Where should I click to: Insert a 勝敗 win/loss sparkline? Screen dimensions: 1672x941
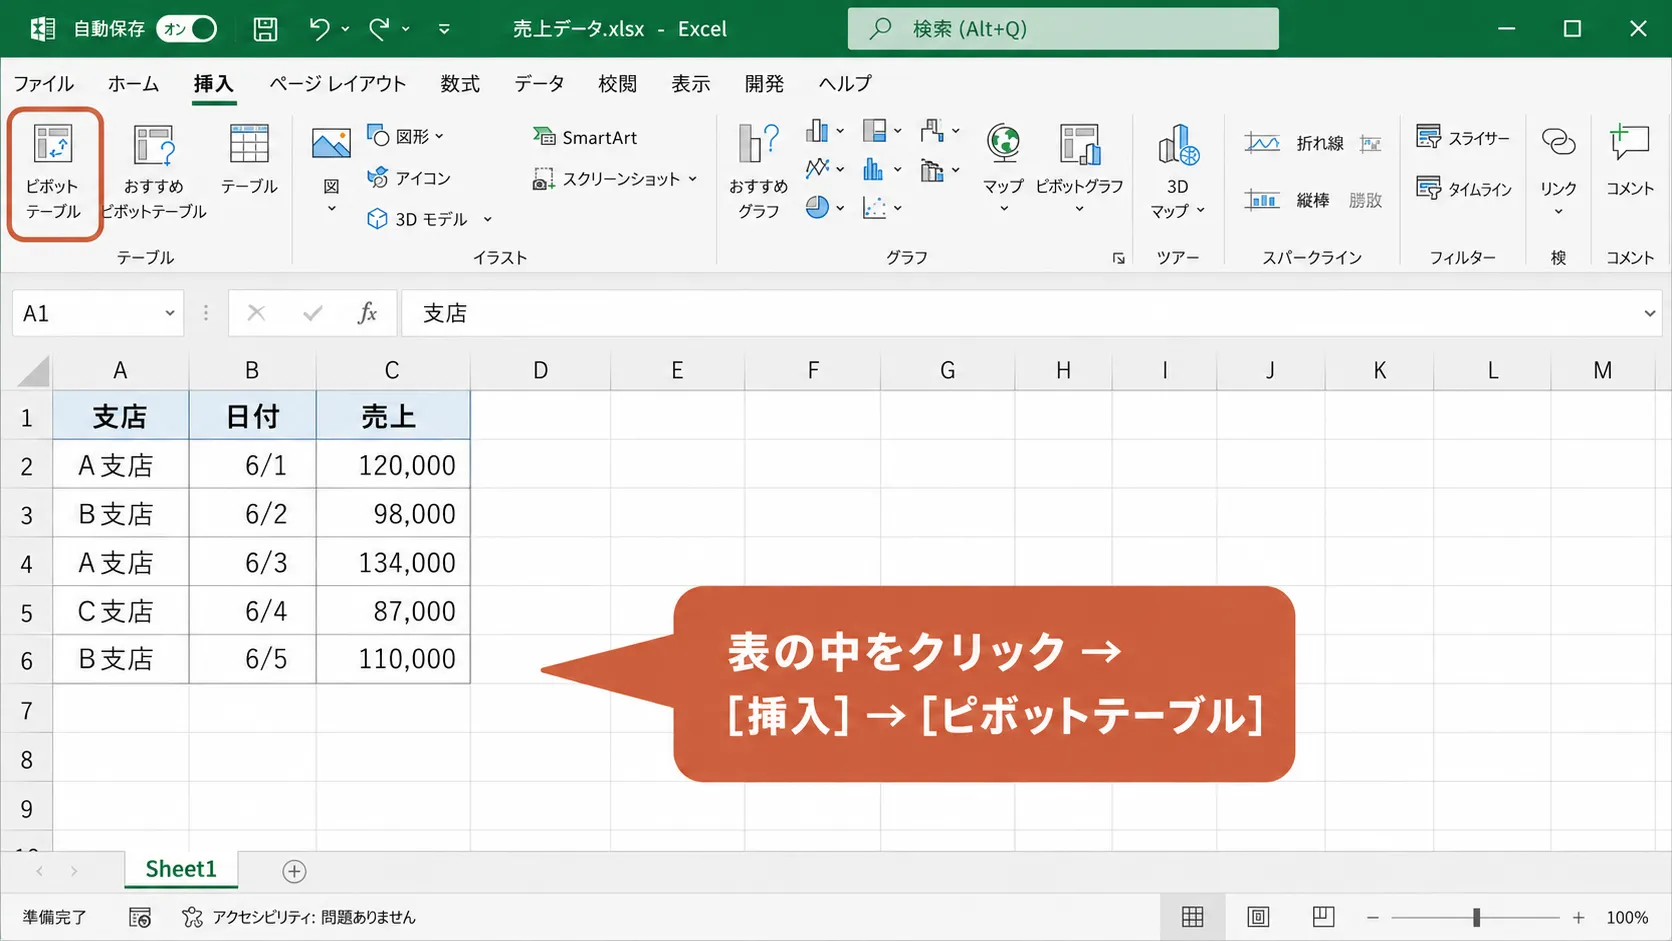[x=1365, y=200]
